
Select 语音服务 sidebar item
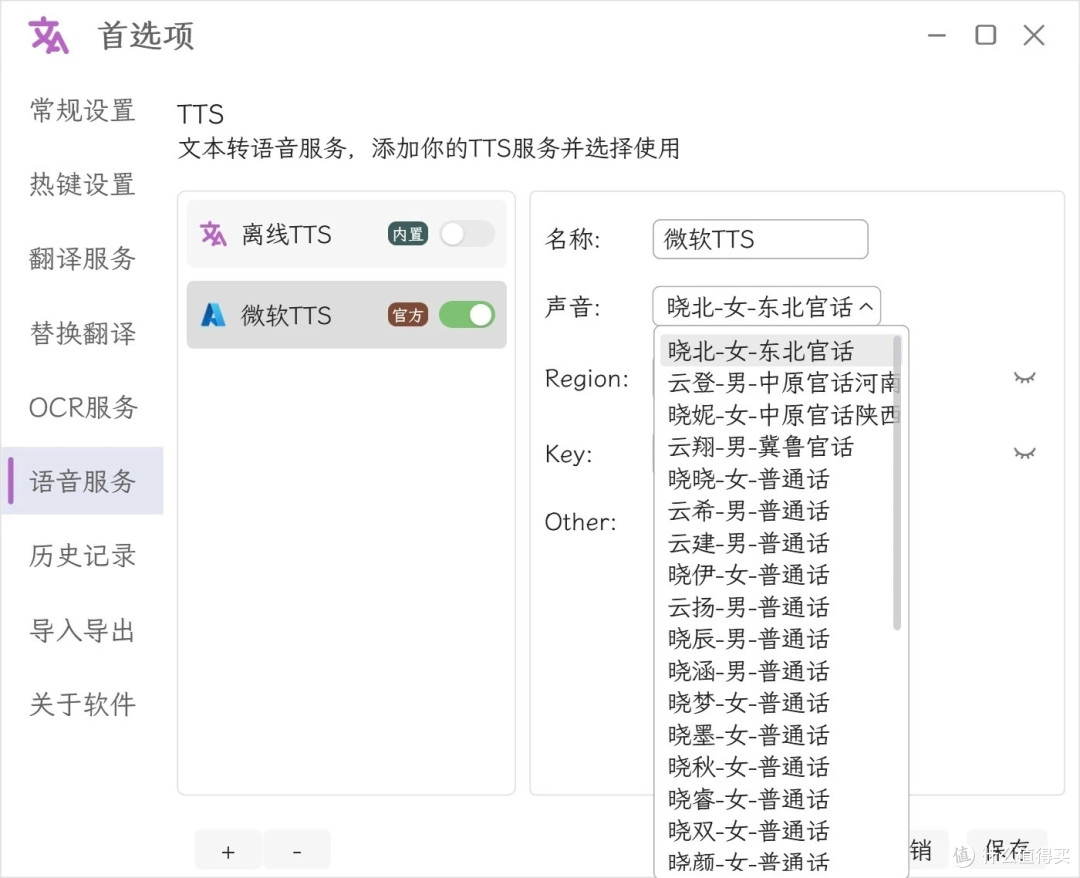click(83, 481)
